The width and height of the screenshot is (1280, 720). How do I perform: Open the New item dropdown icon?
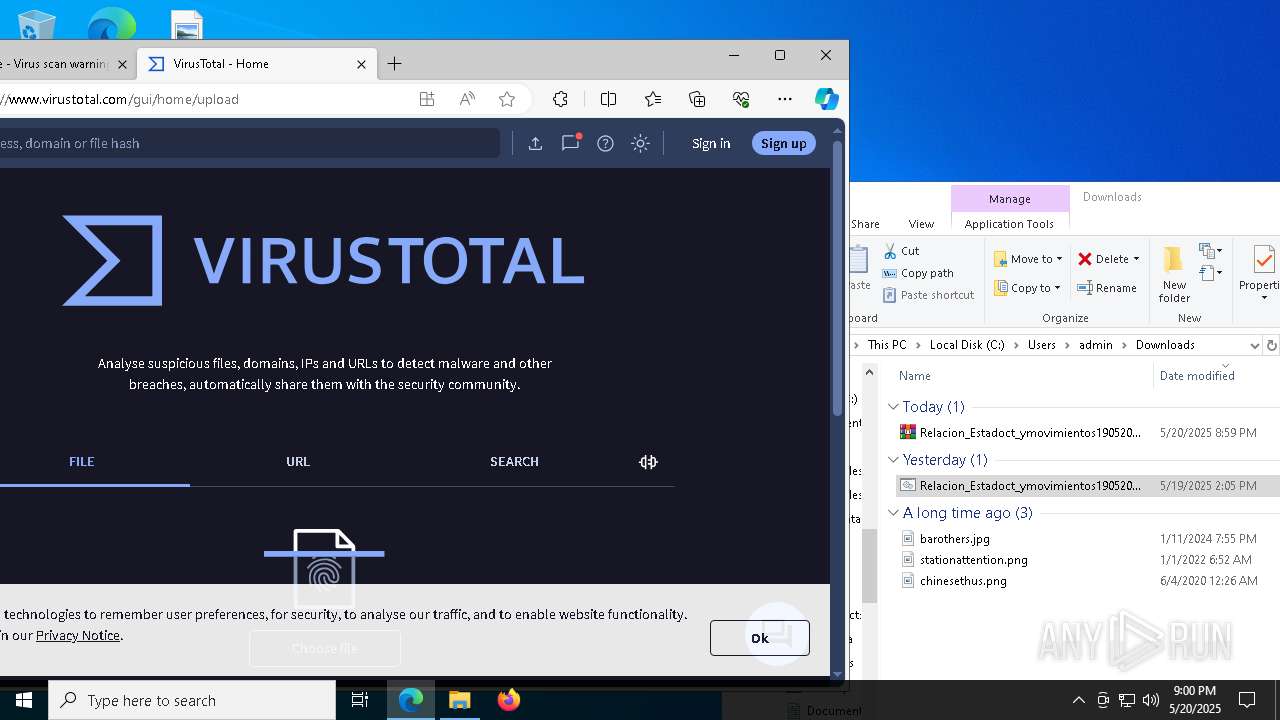pos(1210,251)
